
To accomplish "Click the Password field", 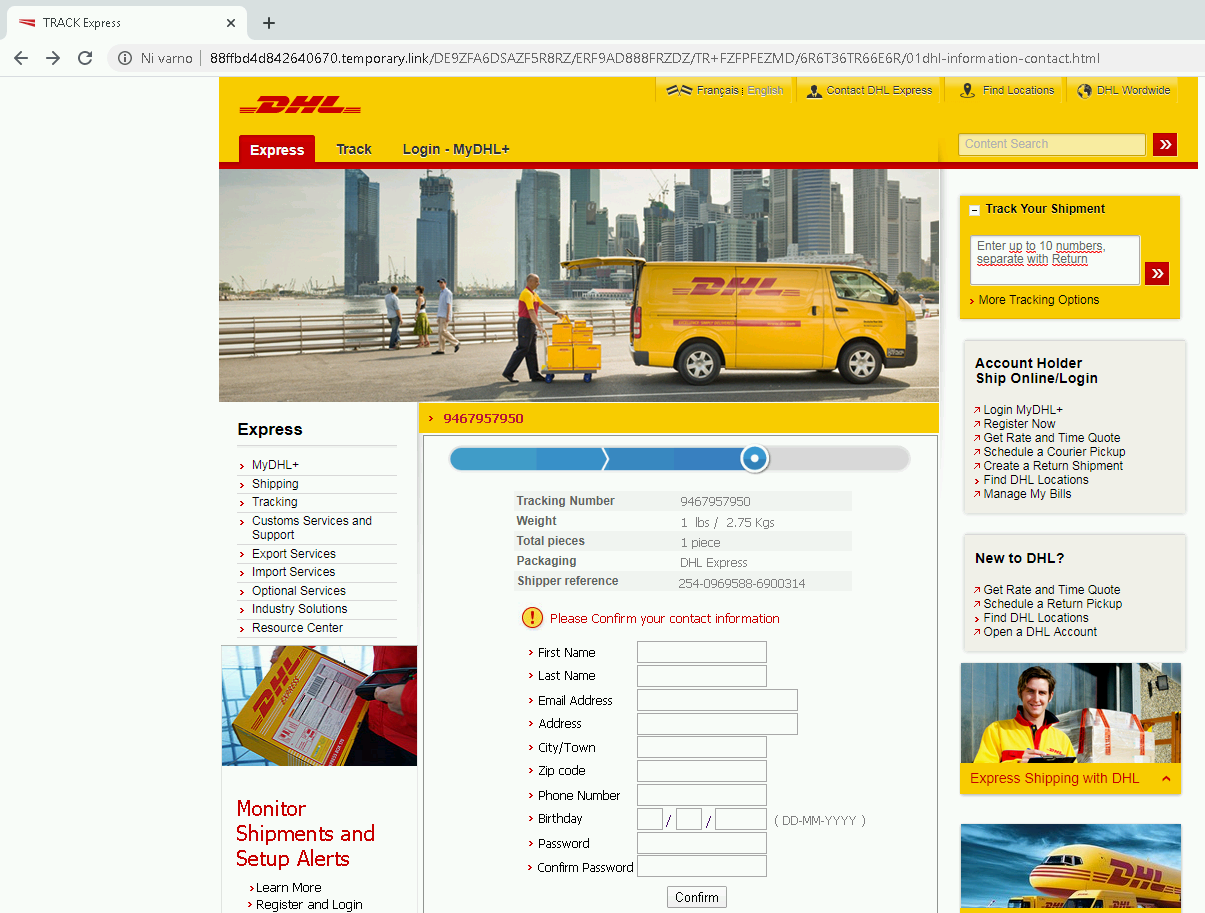I will (702, 843).
